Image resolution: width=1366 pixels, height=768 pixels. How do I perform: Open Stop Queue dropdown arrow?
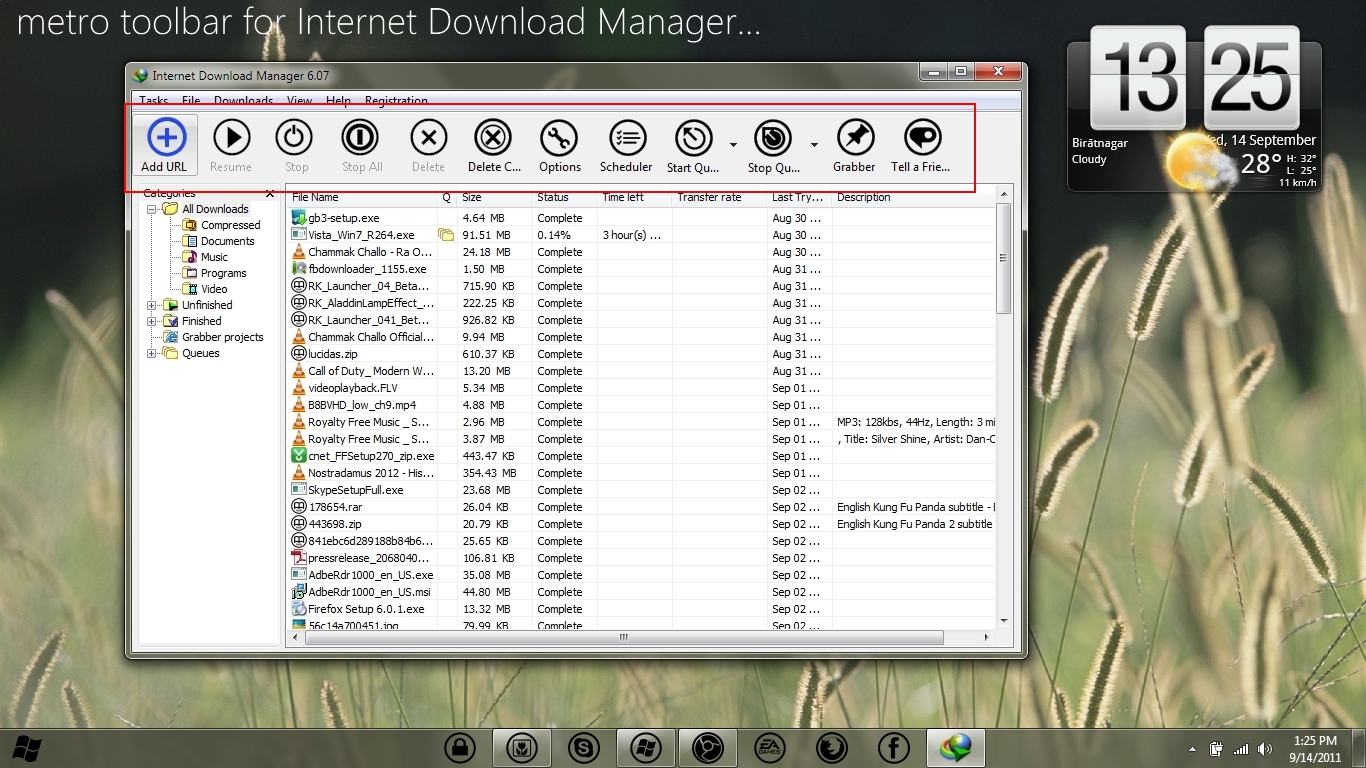814,145
